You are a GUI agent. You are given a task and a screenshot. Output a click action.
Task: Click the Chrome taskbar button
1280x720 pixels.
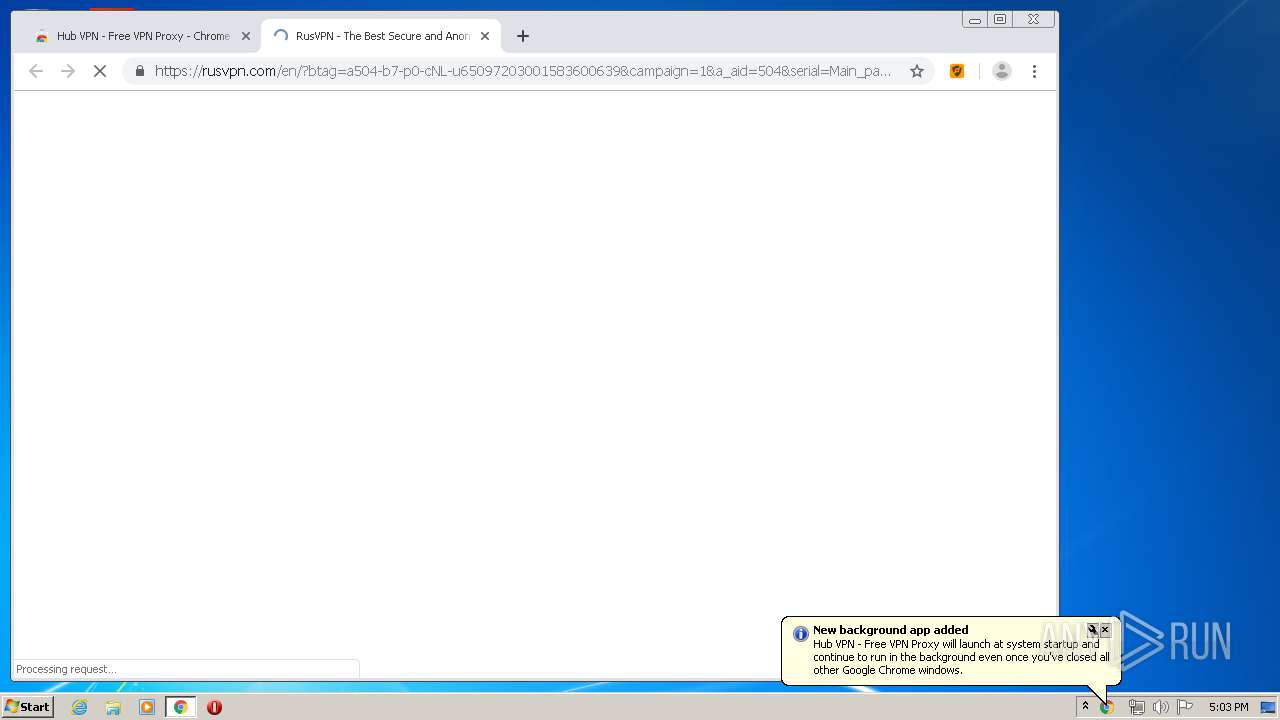click(x=180, y=707)
